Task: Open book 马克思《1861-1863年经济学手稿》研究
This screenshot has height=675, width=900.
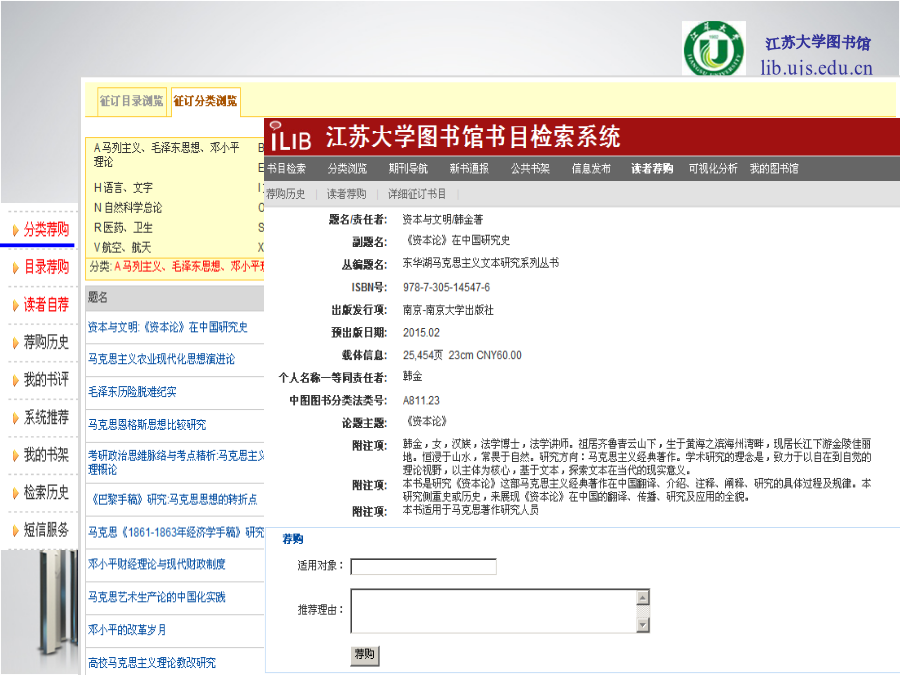Action: (x=176, y=533)
